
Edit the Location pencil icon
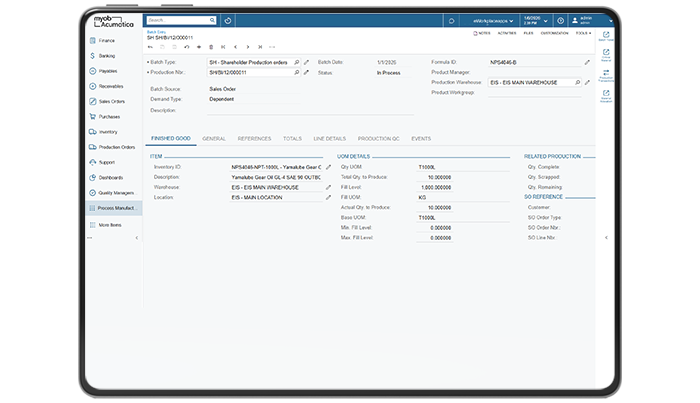tap(328, 197)
